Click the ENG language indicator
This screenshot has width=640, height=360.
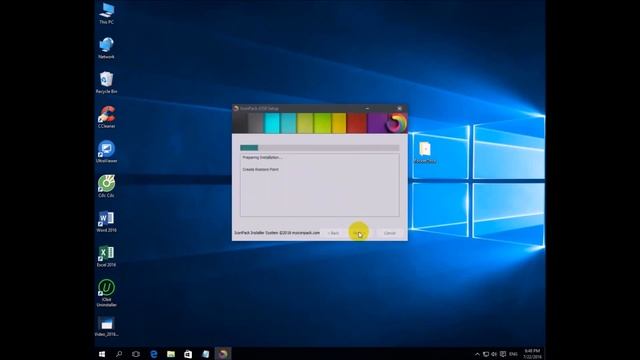point(513,354)
